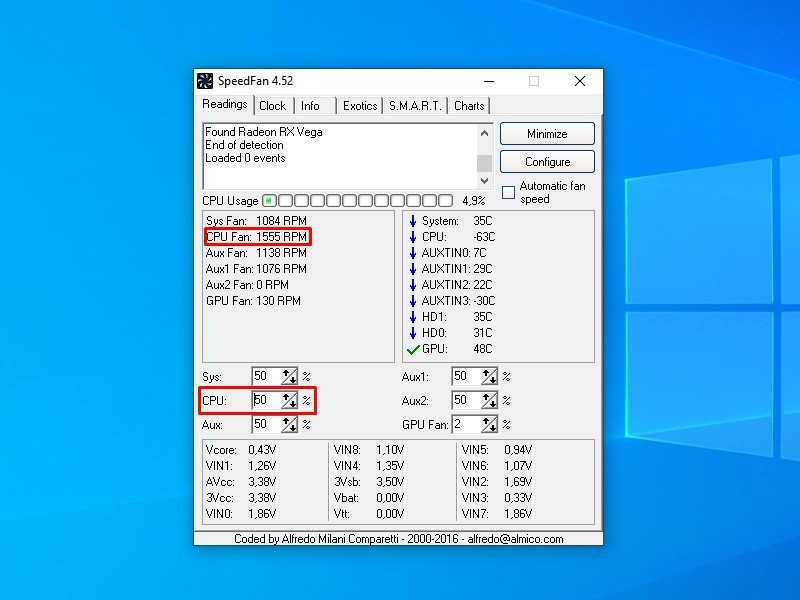Click the Minimize button
The image size is (800, 600).
547,134
